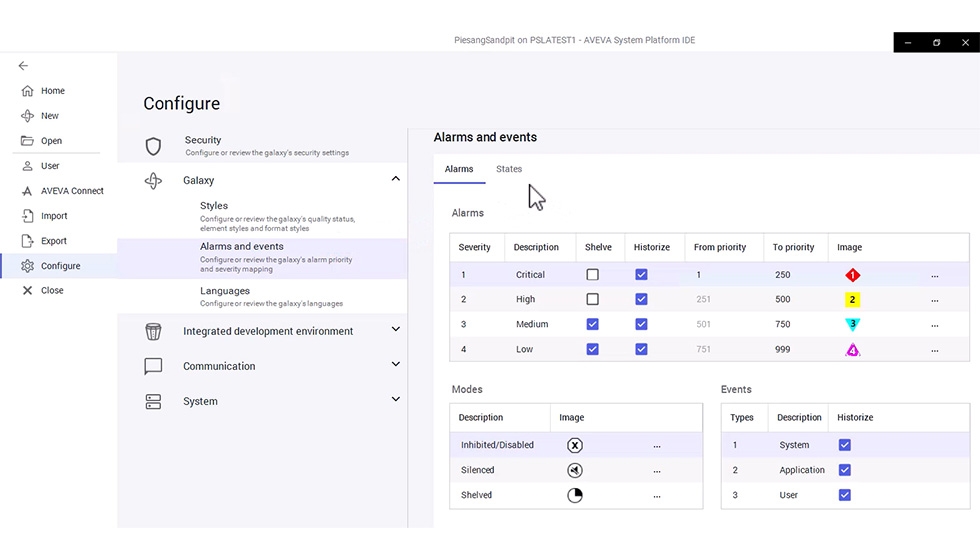Uncheck Historize for High severity
The image size is (980, 560).
coord(641,299)
